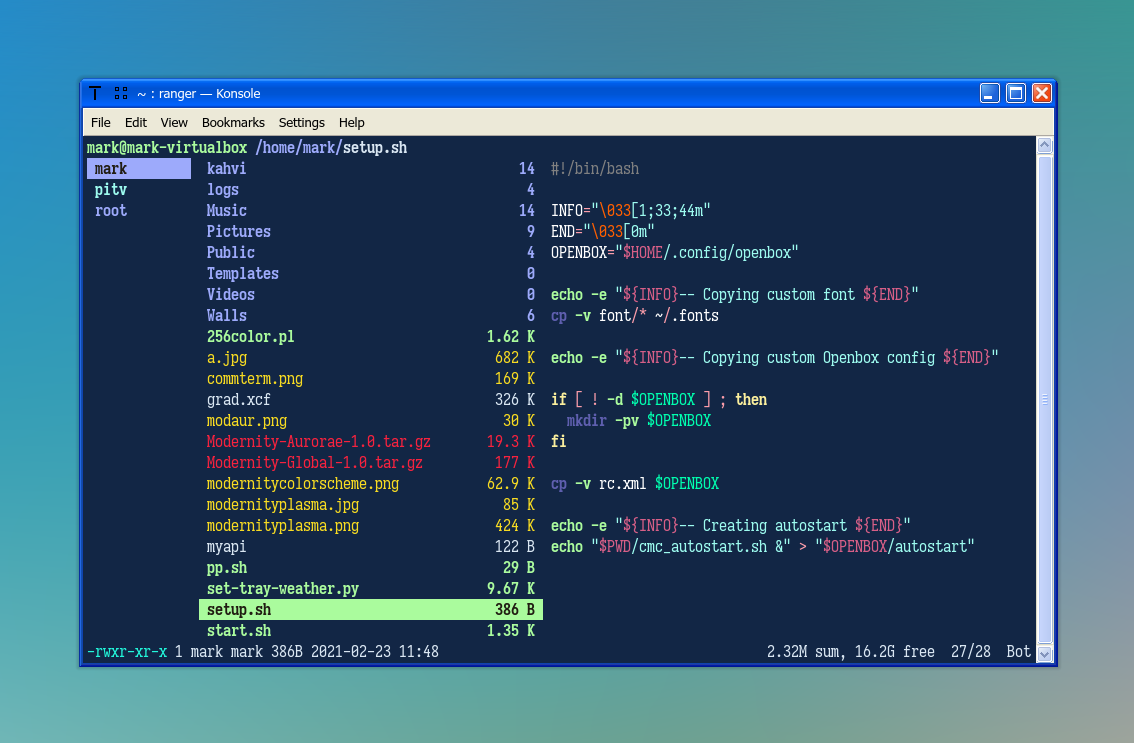Click the '2.32M sum, 16.2G free' status
This screenshot has width=1134, height=743.
coord(850,651)
